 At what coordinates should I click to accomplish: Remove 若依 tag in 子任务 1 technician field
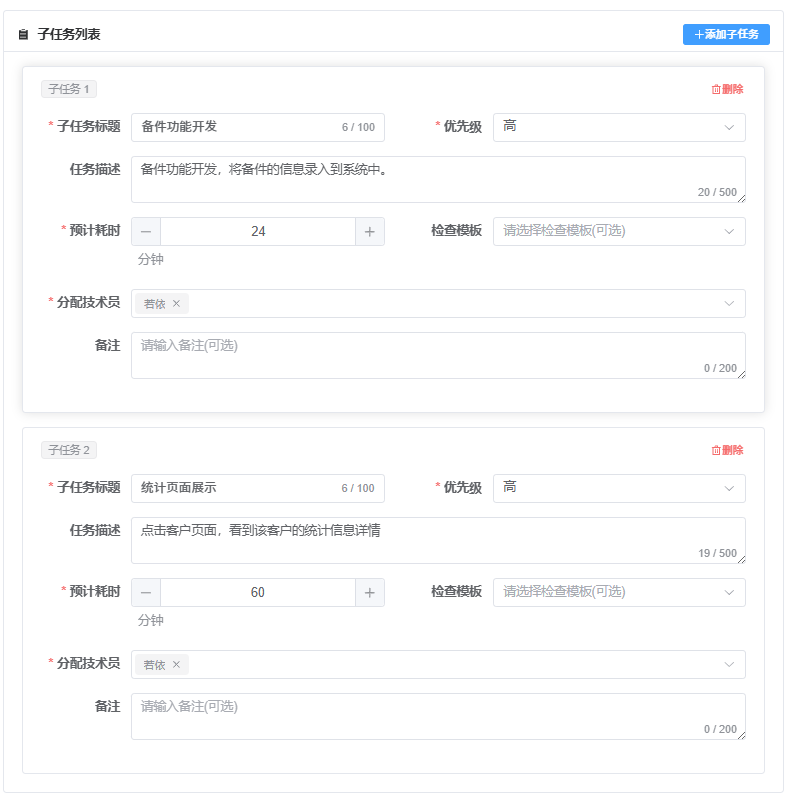(x=177, y=304)
